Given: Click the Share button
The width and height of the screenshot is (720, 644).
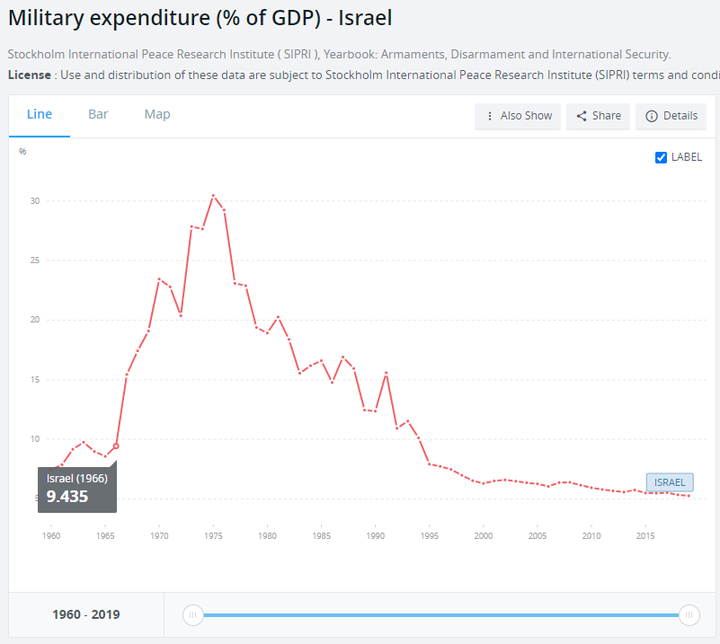Looking at the screenshot, I should coord(598,116).
